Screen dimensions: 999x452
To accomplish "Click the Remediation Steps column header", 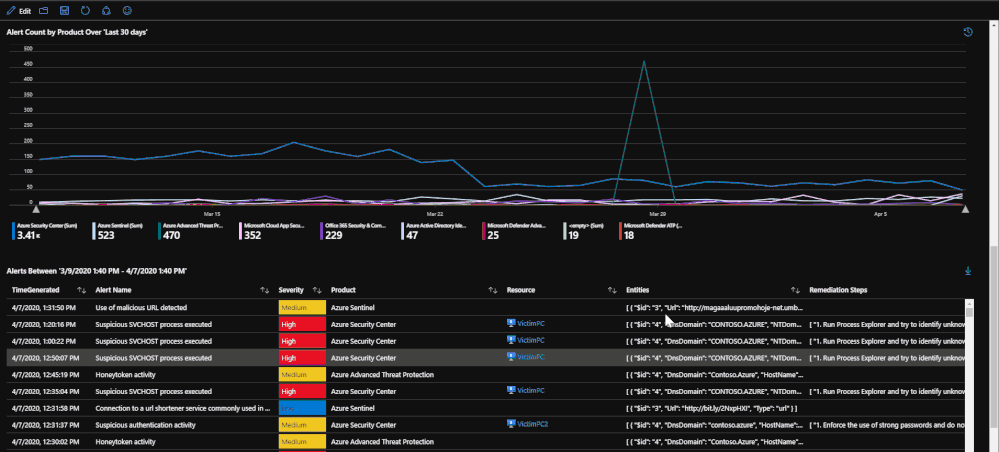I will [838, 290].
